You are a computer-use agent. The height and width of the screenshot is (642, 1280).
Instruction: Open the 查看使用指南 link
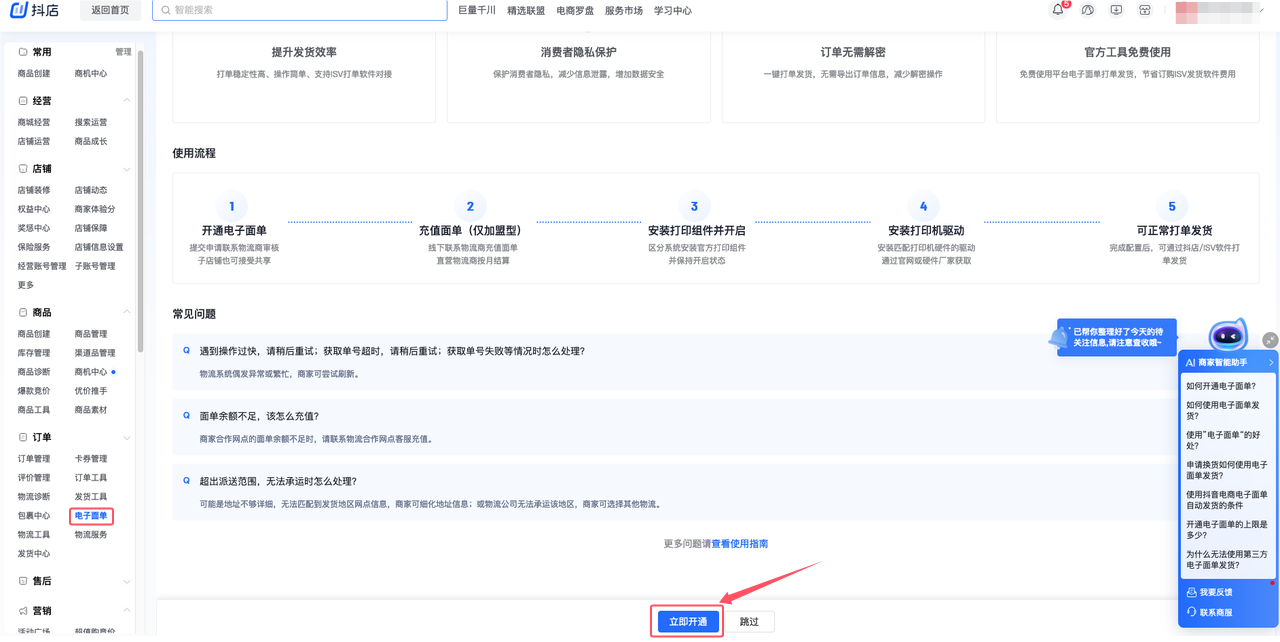click(x=740, y=544)
